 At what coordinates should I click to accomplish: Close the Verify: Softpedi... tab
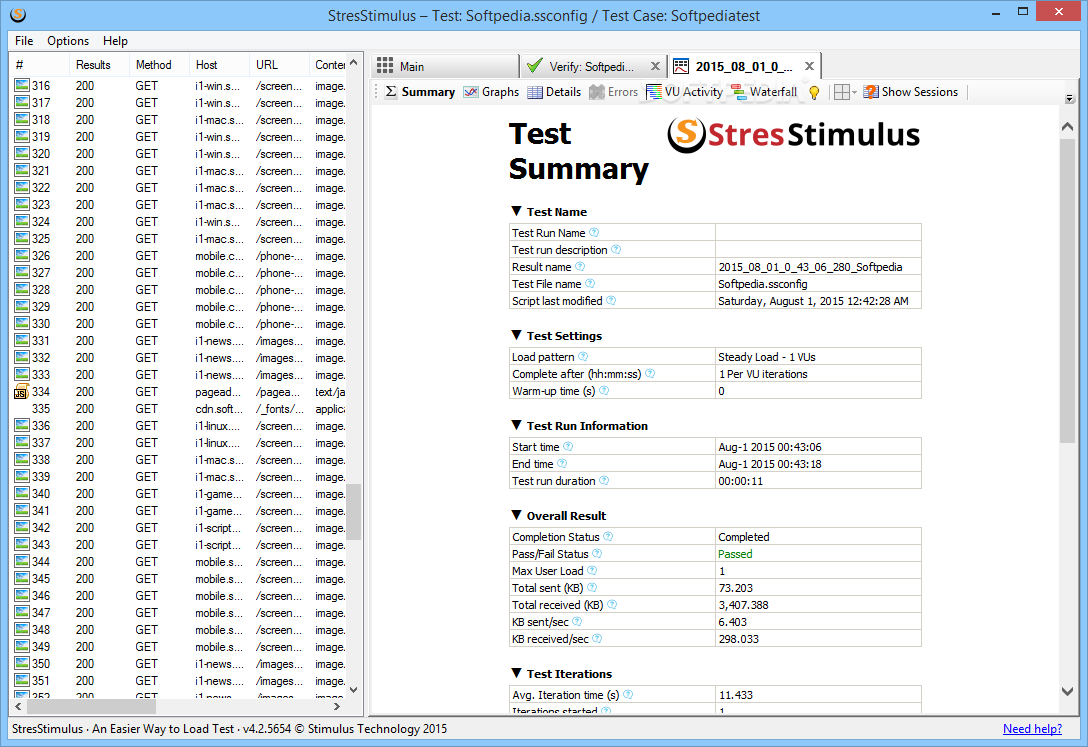pos(655,67)
